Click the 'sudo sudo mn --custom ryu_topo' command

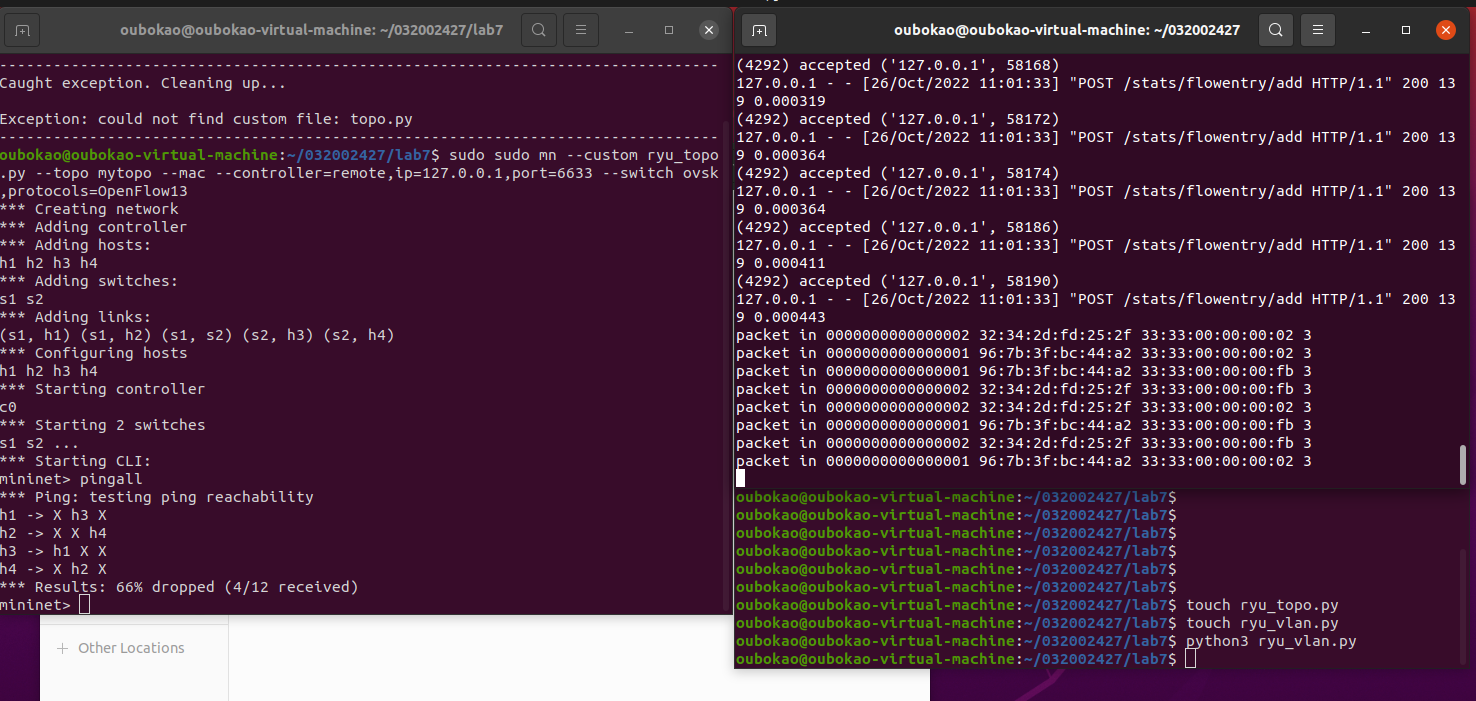tap(584, 155)
